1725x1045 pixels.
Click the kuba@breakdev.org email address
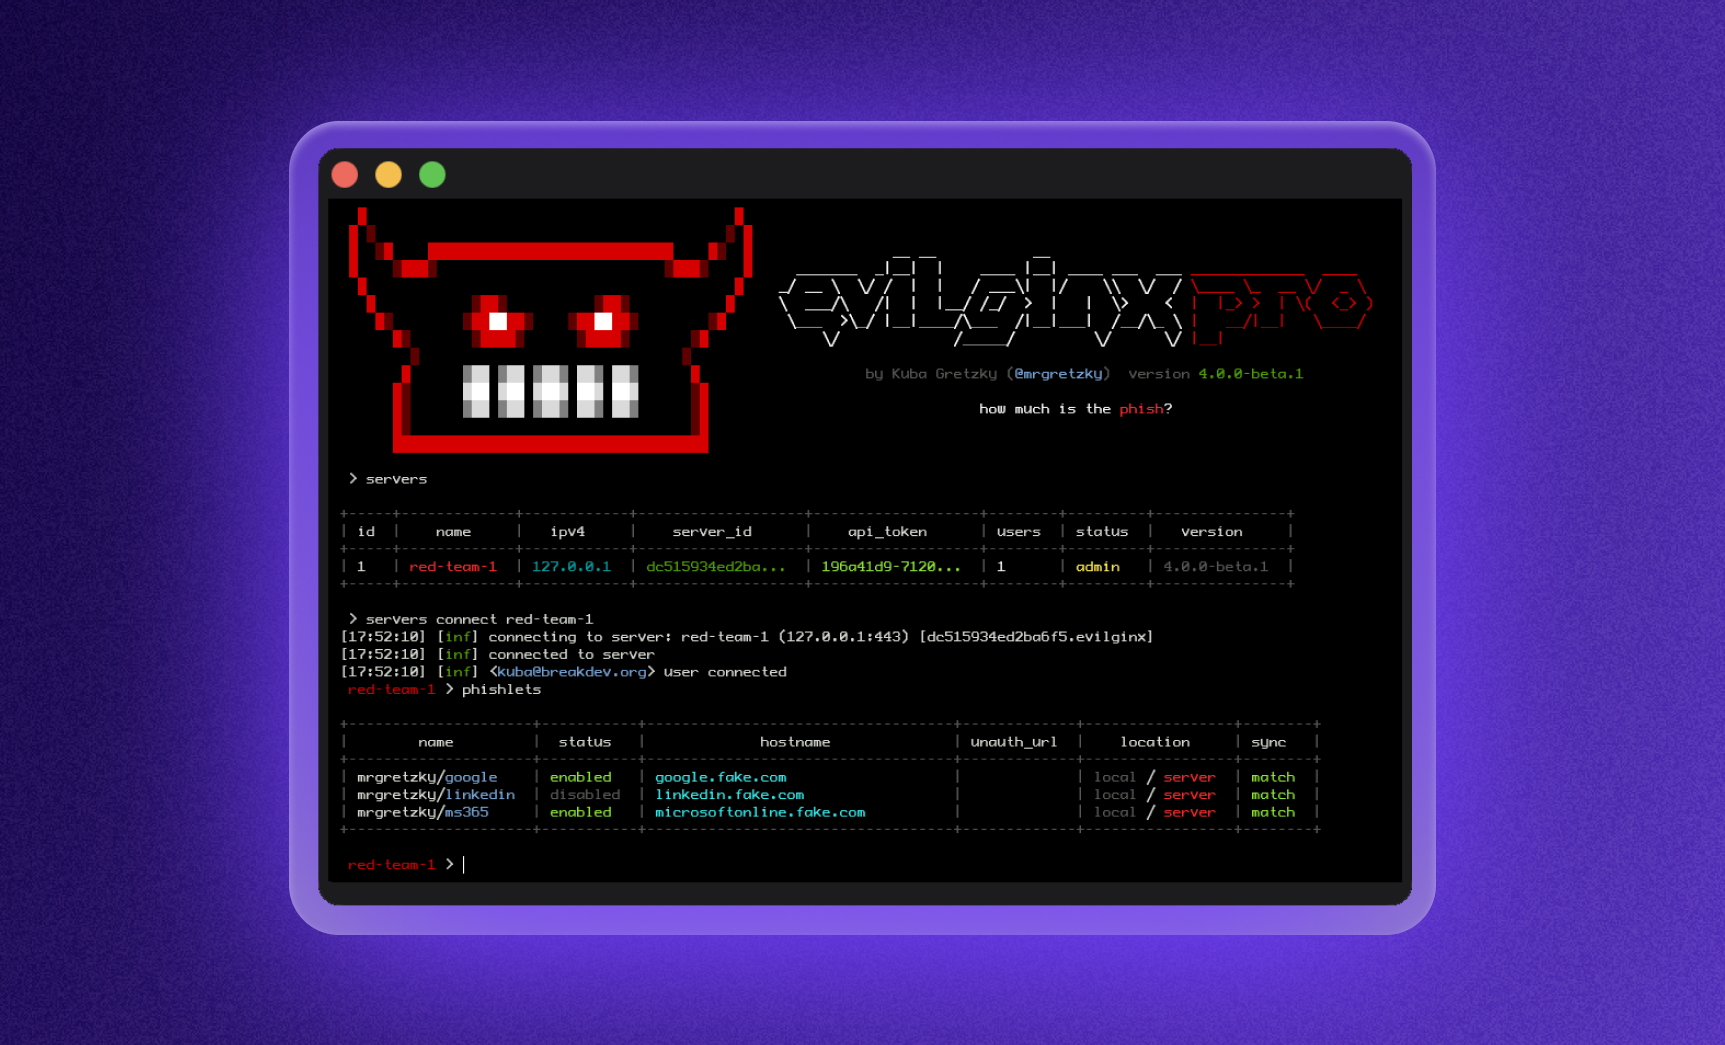tap(572, 672)
